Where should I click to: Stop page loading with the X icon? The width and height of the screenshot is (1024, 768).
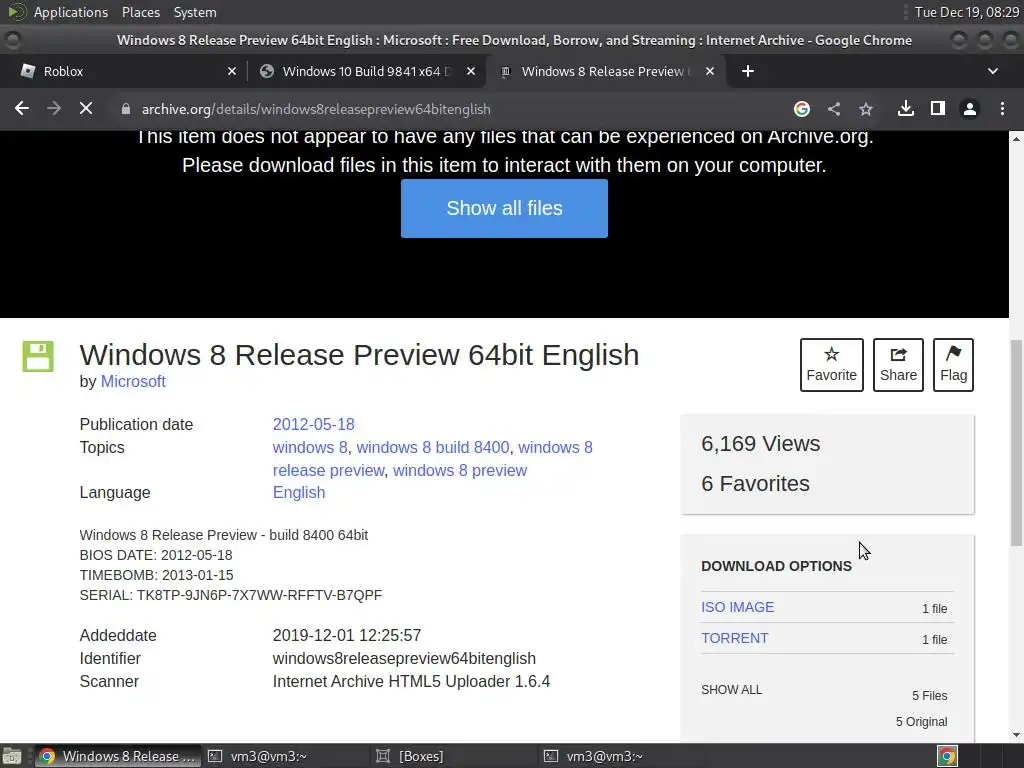point(86,108)
